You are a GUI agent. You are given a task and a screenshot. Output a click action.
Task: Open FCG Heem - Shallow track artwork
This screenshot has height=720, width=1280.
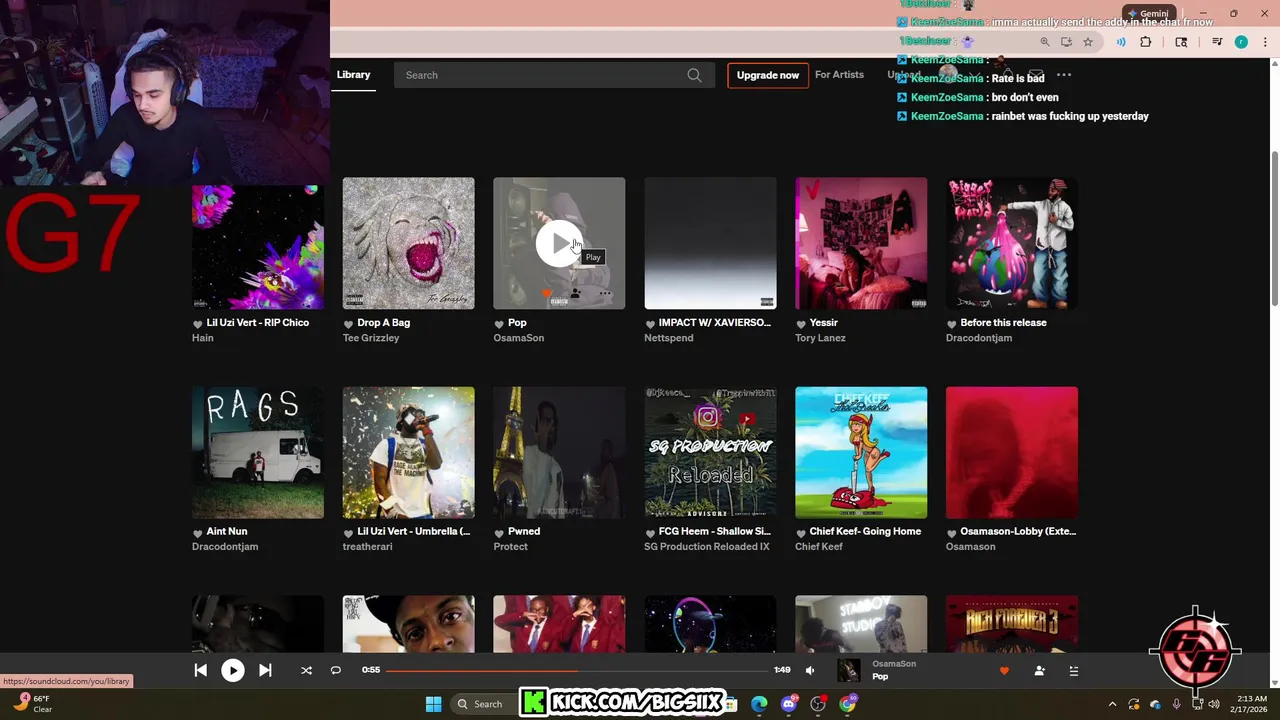(710, 453)
